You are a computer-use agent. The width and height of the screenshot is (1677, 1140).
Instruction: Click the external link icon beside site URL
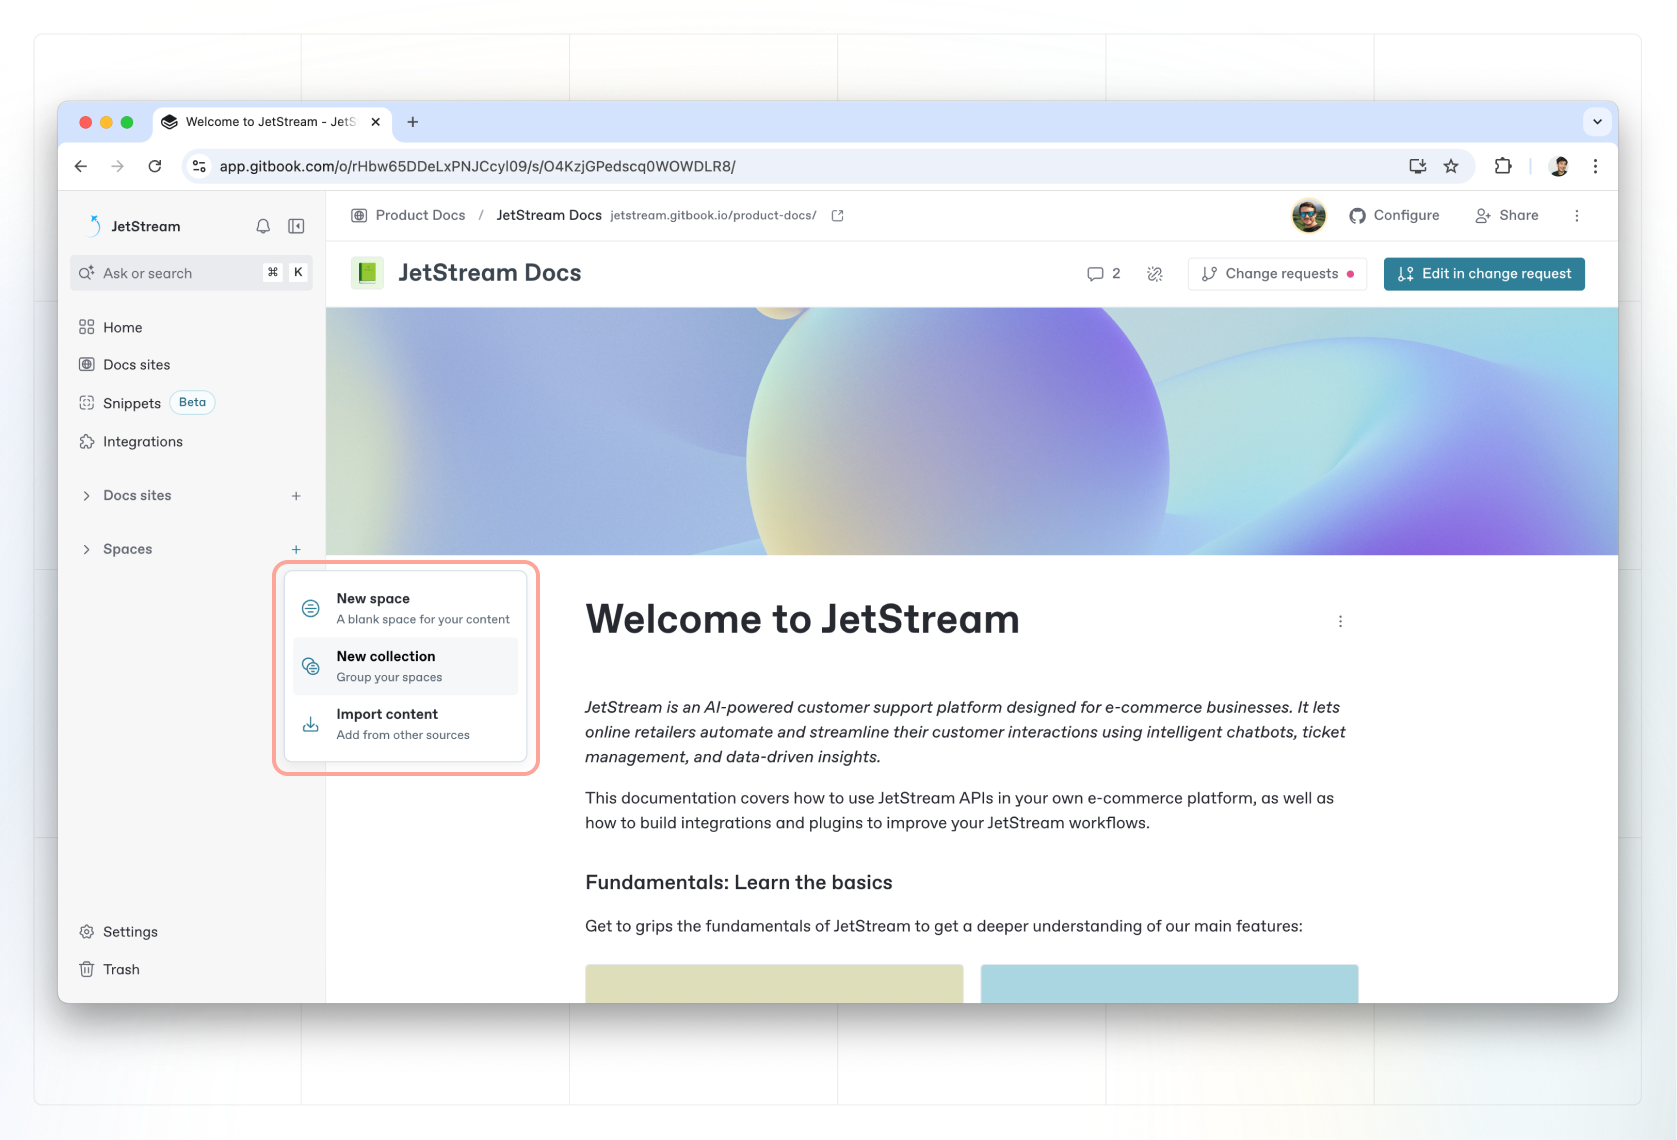click(838, 216)
